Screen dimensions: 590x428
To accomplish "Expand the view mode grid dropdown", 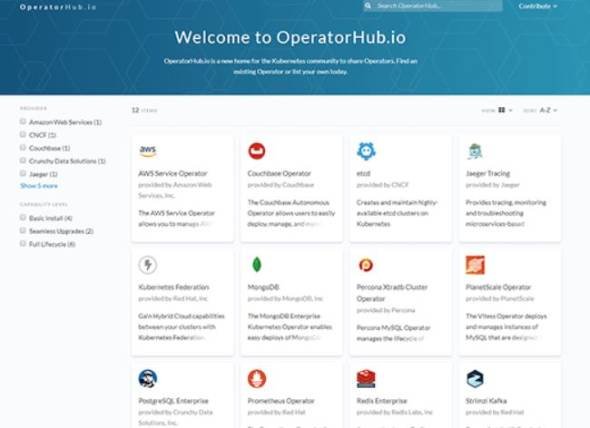I will [x=505, y=110].
